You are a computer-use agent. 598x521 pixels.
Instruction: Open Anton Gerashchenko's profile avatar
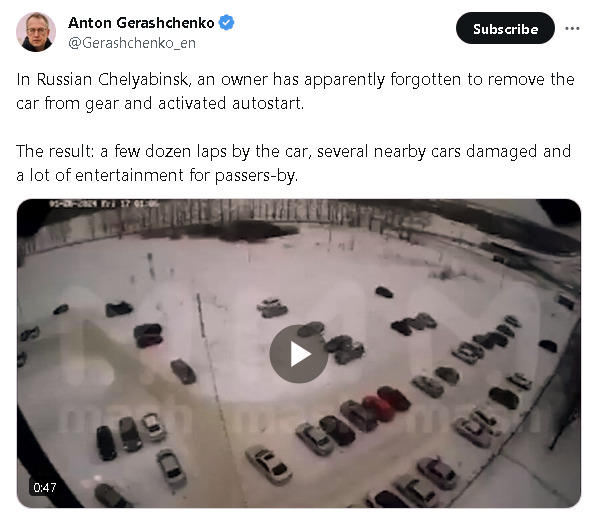click(36, 32)
